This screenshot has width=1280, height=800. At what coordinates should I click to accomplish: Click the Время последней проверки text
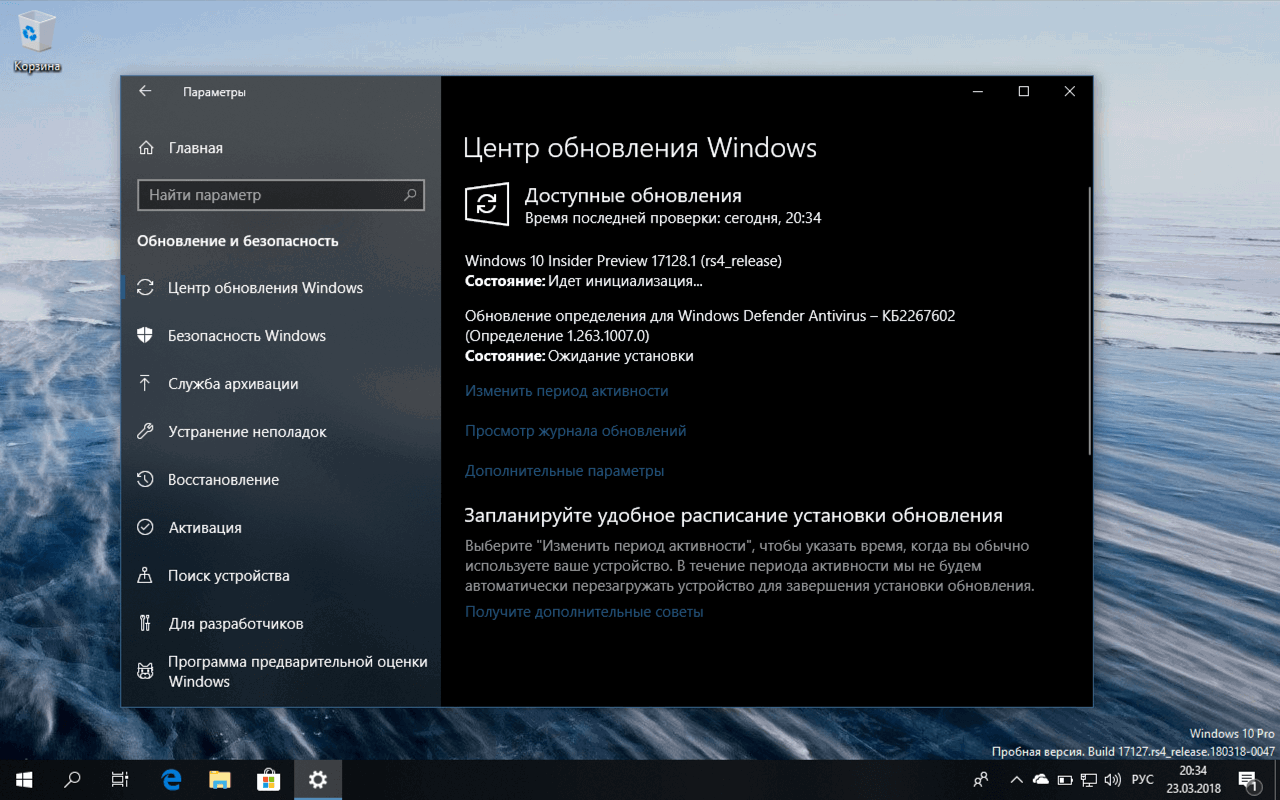(x=673, y=218)
